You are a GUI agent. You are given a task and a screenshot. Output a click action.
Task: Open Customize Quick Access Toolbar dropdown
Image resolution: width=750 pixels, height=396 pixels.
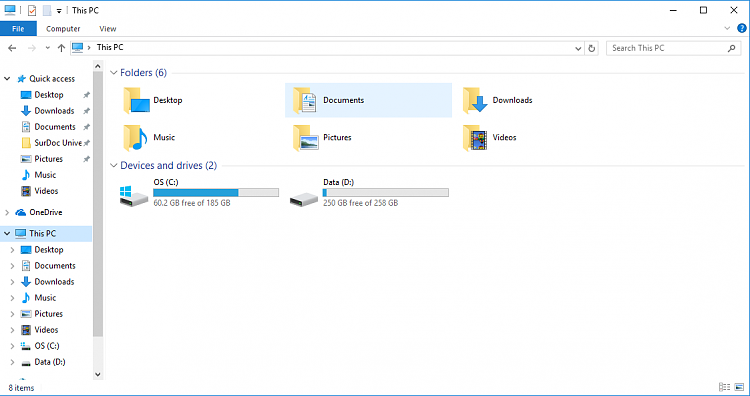pyautogui.click(x=59, y=11)
